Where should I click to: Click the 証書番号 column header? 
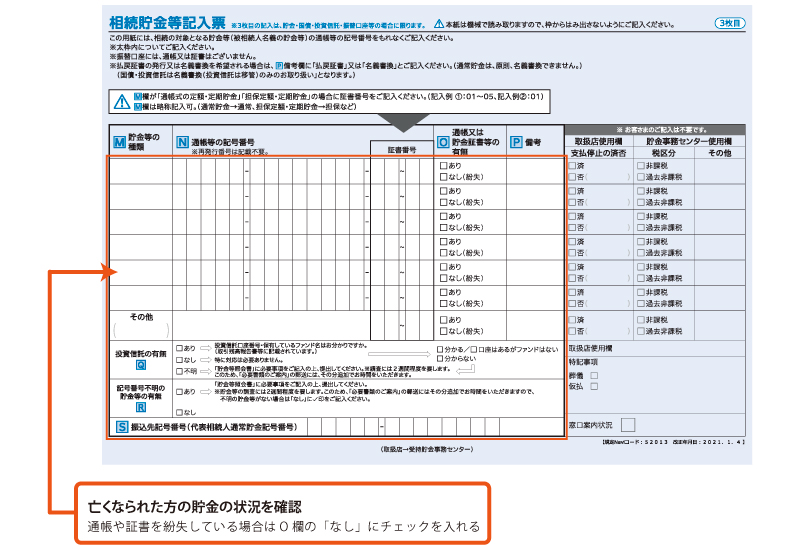coord(402,149)
